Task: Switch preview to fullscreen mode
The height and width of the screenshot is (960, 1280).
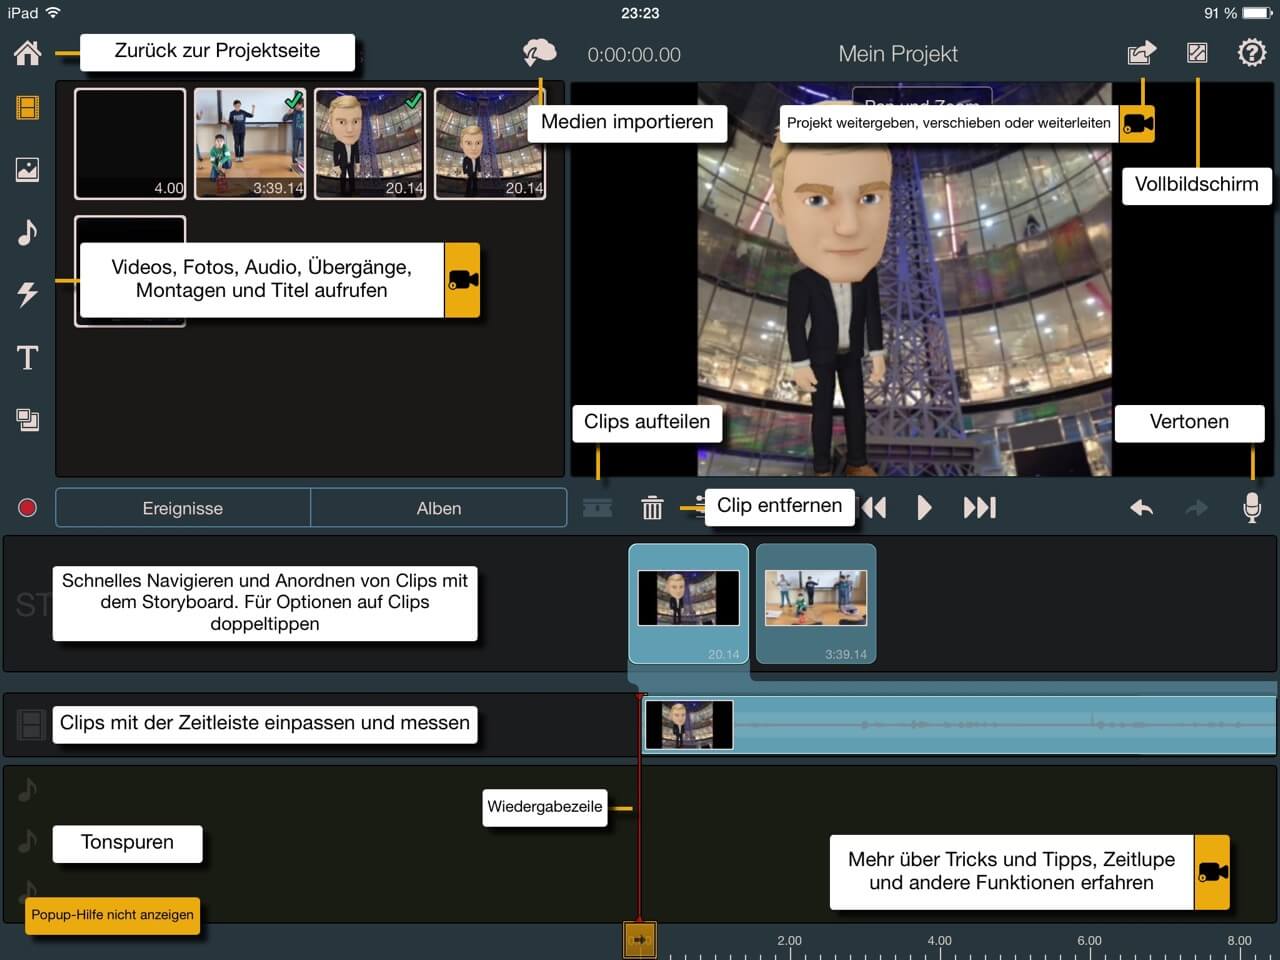Action: (1197, 53)
